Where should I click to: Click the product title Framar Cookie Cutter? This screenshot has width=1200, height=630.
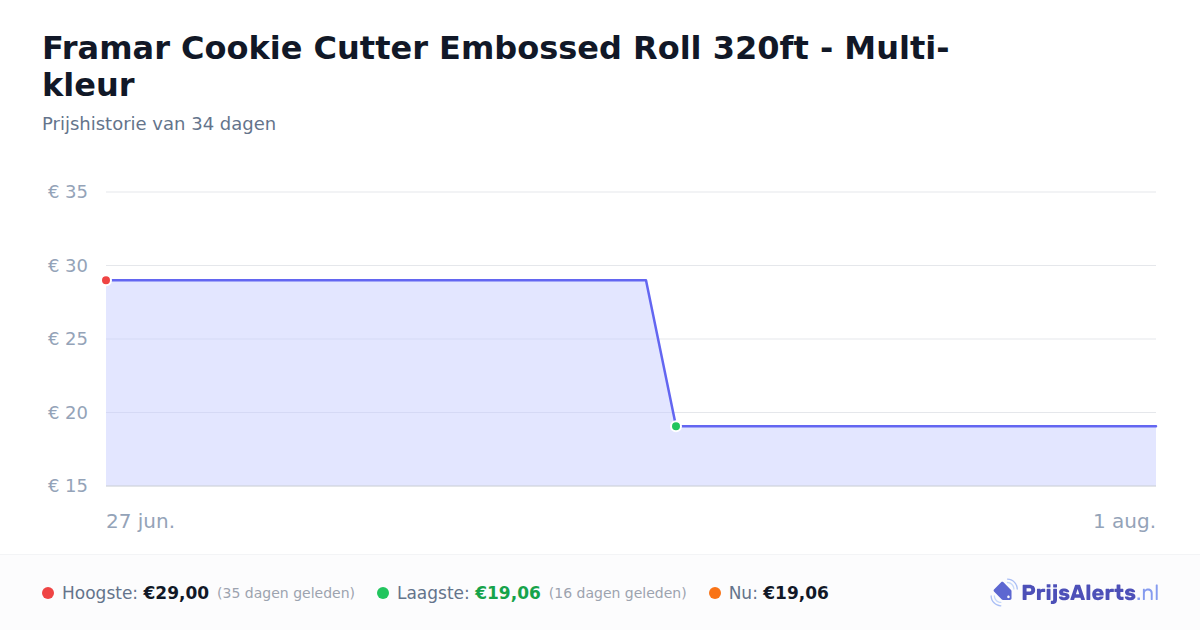coord(496,66)
